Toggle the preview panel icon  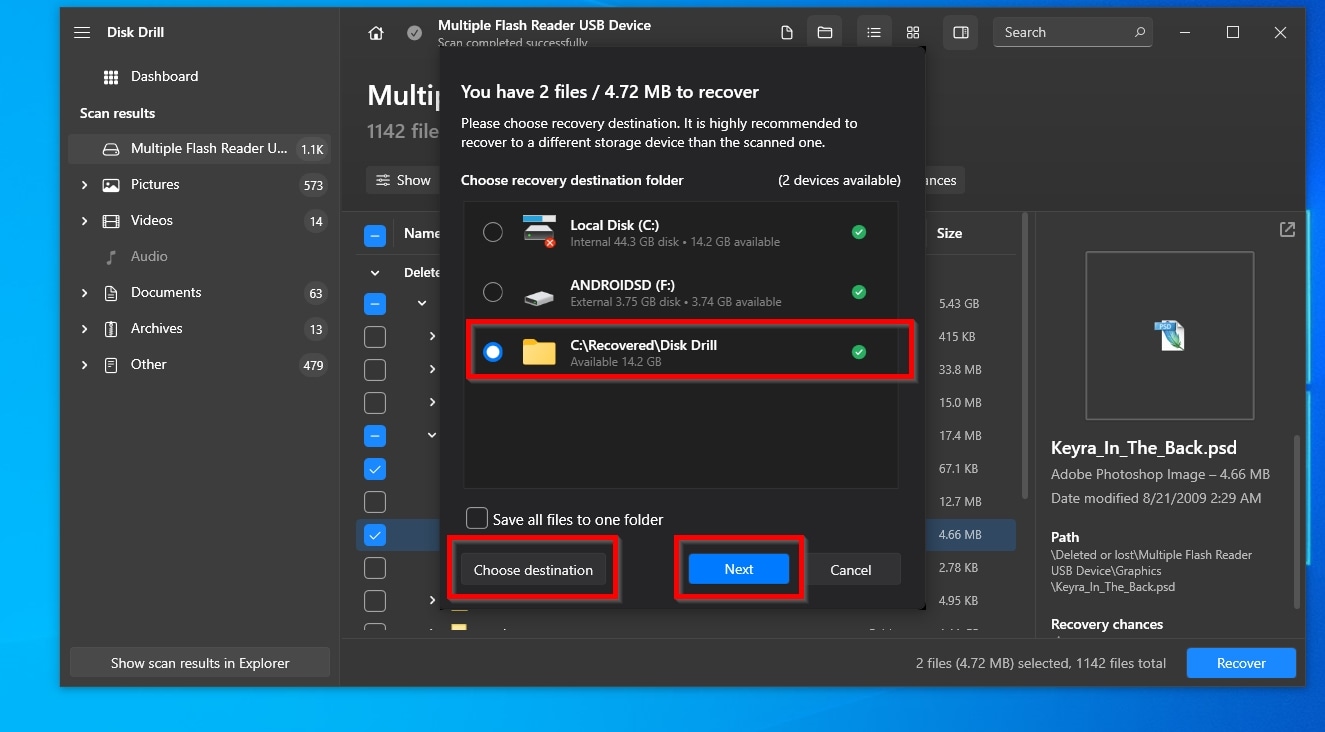(960, 33)
